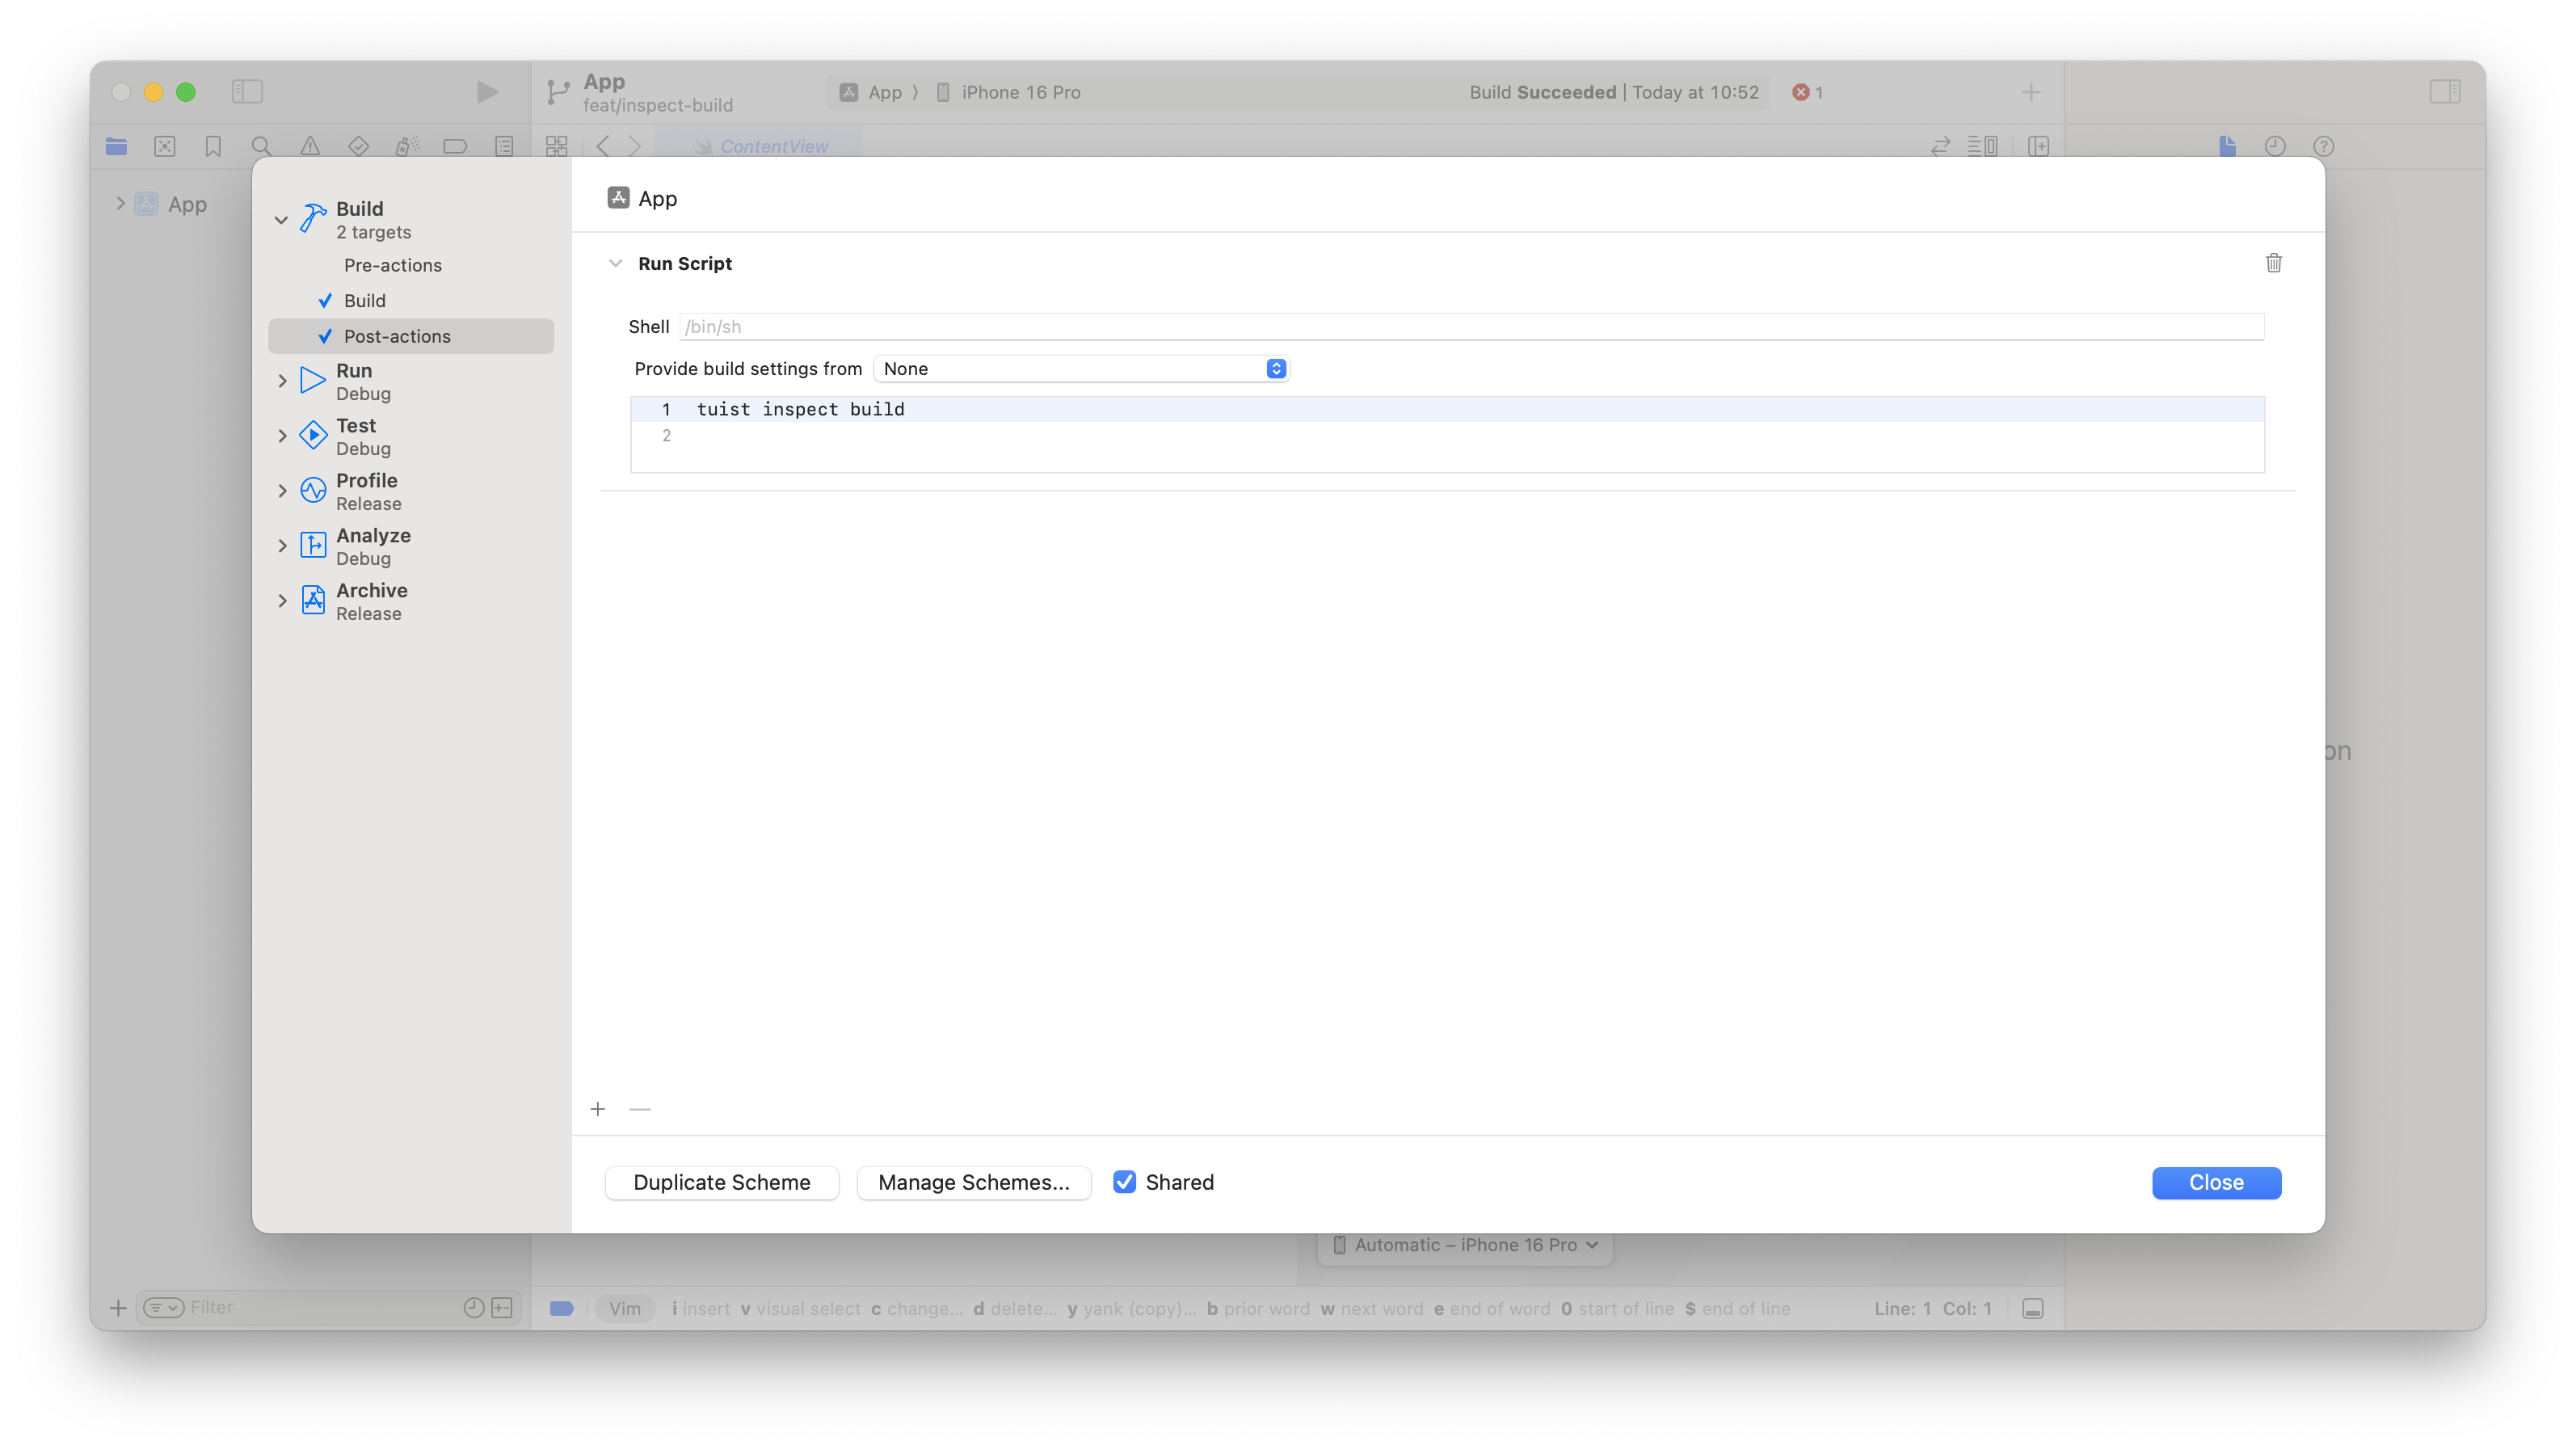Viewport: 2576px width, 1450px height.
Task: Click the Duplicate Scheme button
Action: tap(721, 1182)
